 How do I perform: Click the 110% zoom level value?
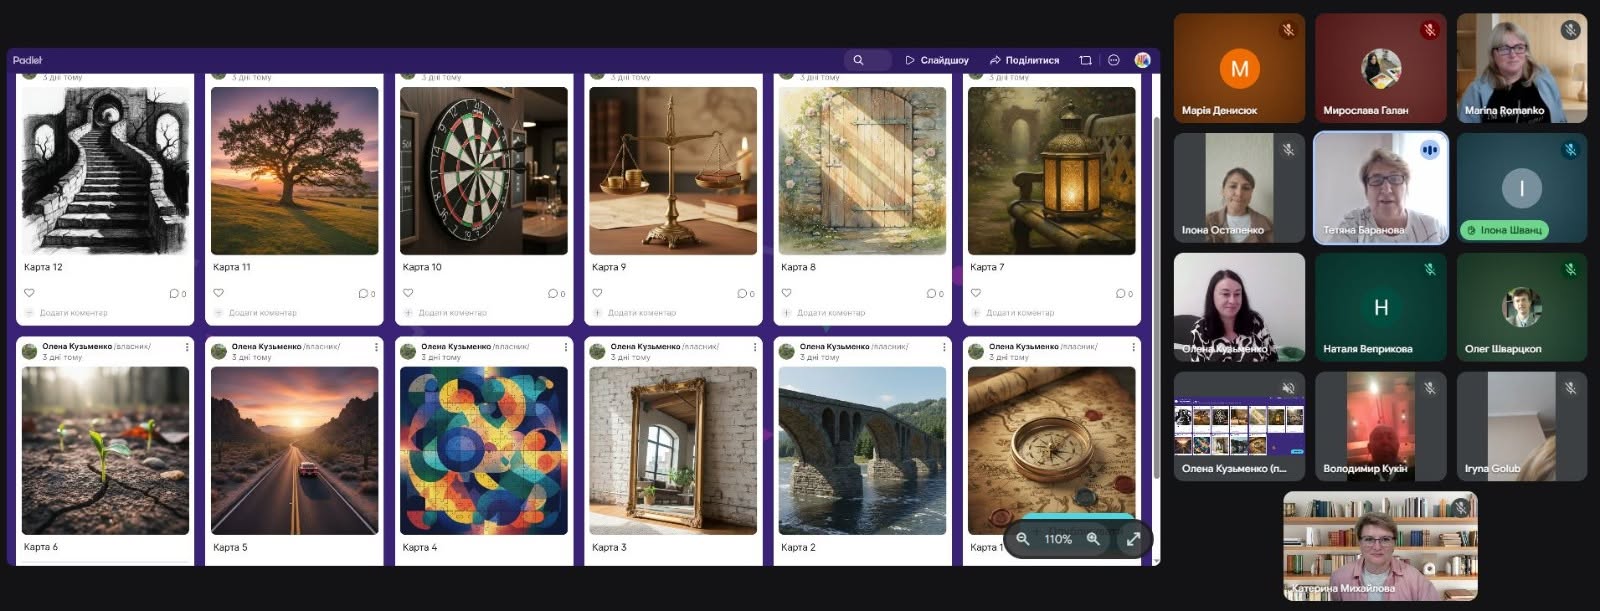click(1058, 539)
